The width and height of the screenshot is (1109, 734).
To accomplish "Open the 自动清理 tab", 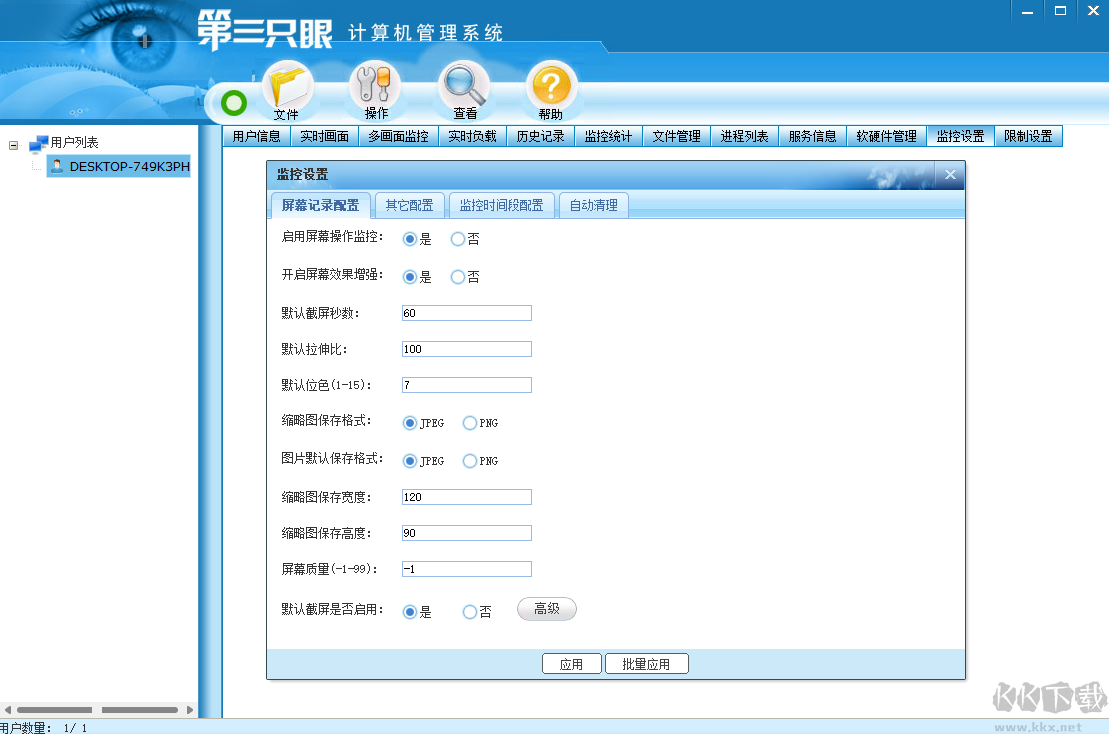I will tap(593, 205).
